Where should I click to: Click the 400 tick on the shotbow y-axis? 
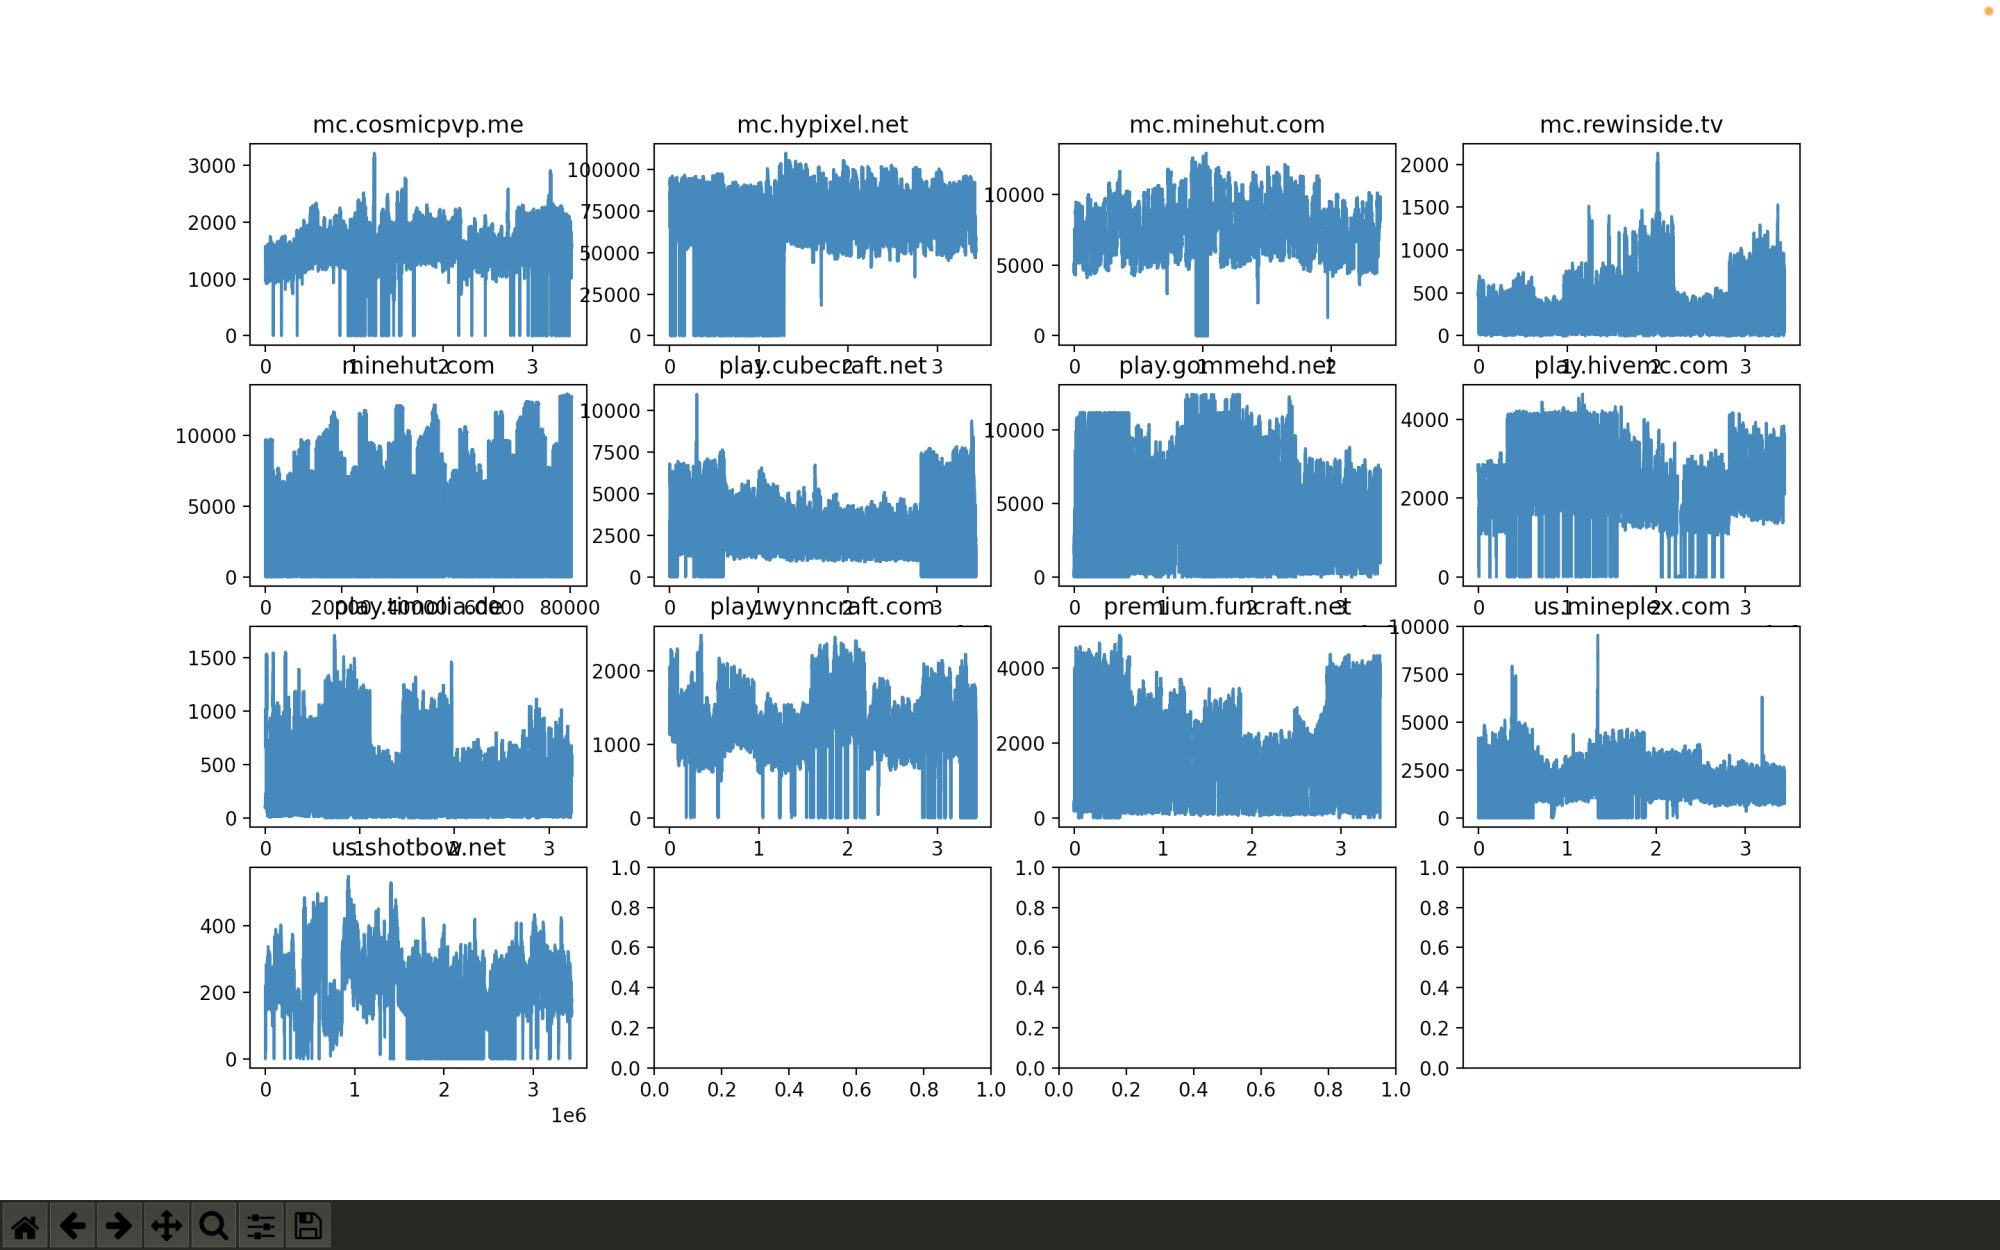pyautogui.click(x=218, y=926)
